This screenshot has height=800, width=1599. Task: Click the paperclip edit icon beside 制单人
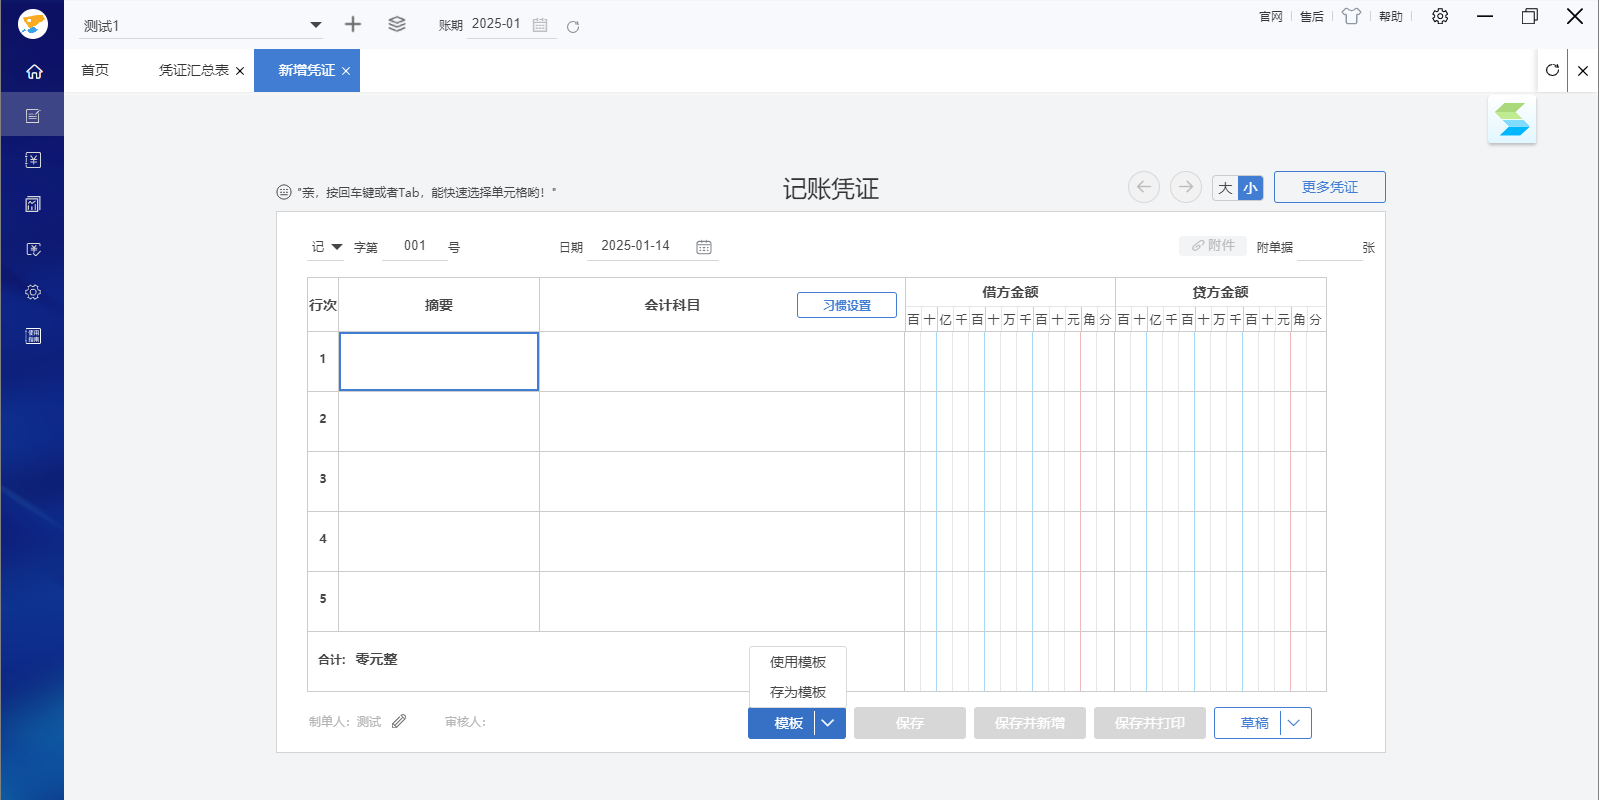coord(399,721)
